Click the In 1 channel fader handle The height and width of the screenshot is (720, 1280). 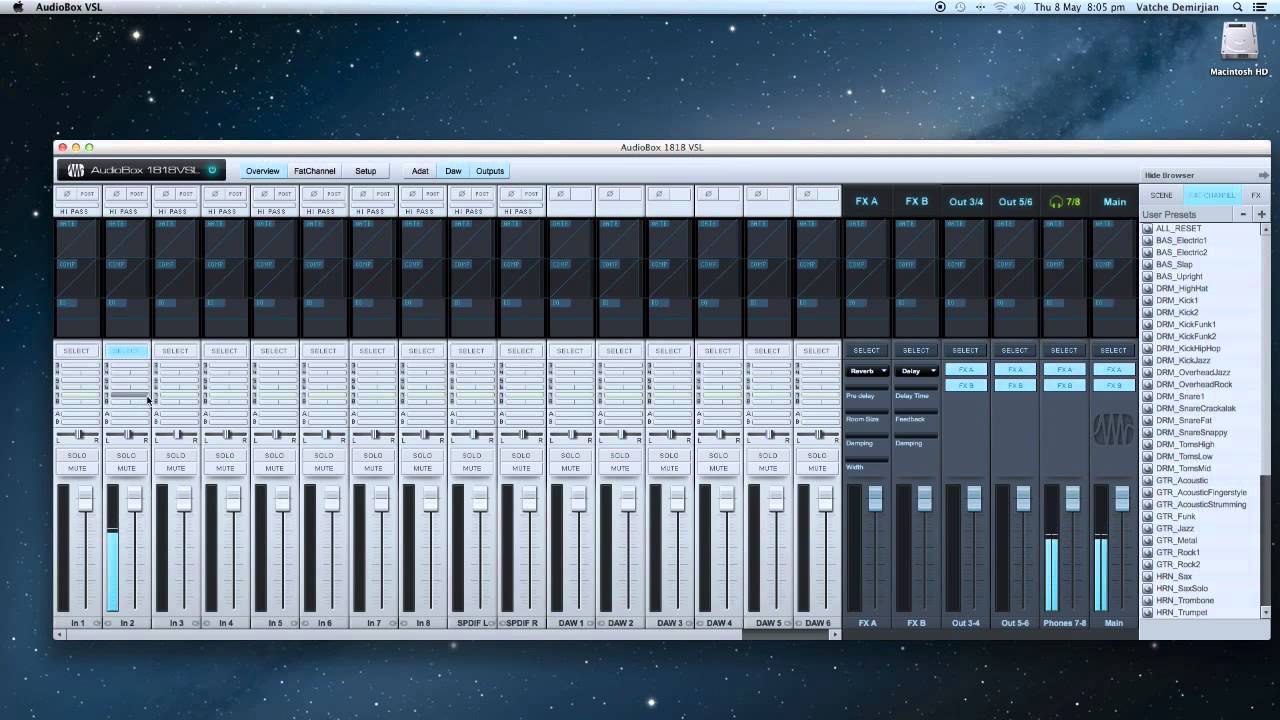pyautogui.click(x=86, y=500)
